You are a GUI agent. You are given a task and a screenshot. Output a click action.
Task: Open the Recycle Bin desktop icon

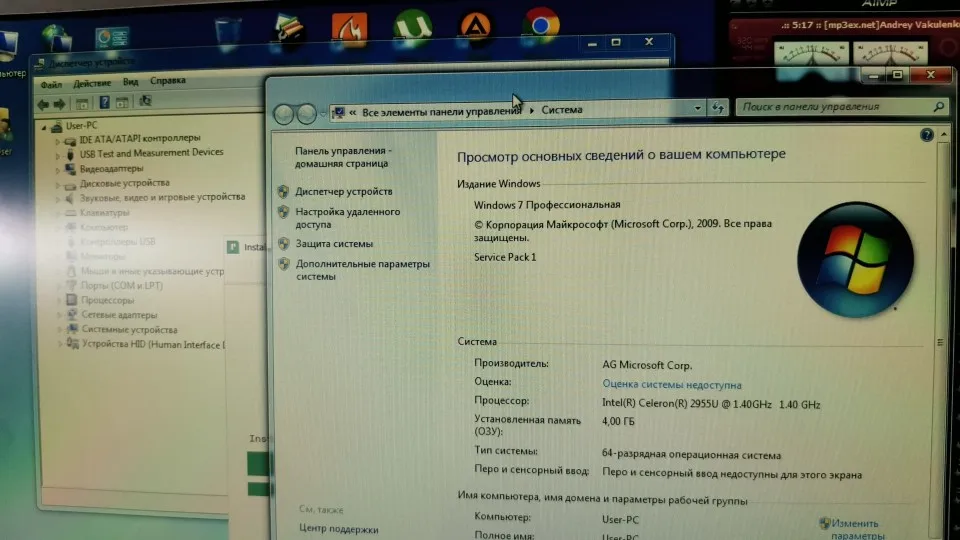coord(228,32)
